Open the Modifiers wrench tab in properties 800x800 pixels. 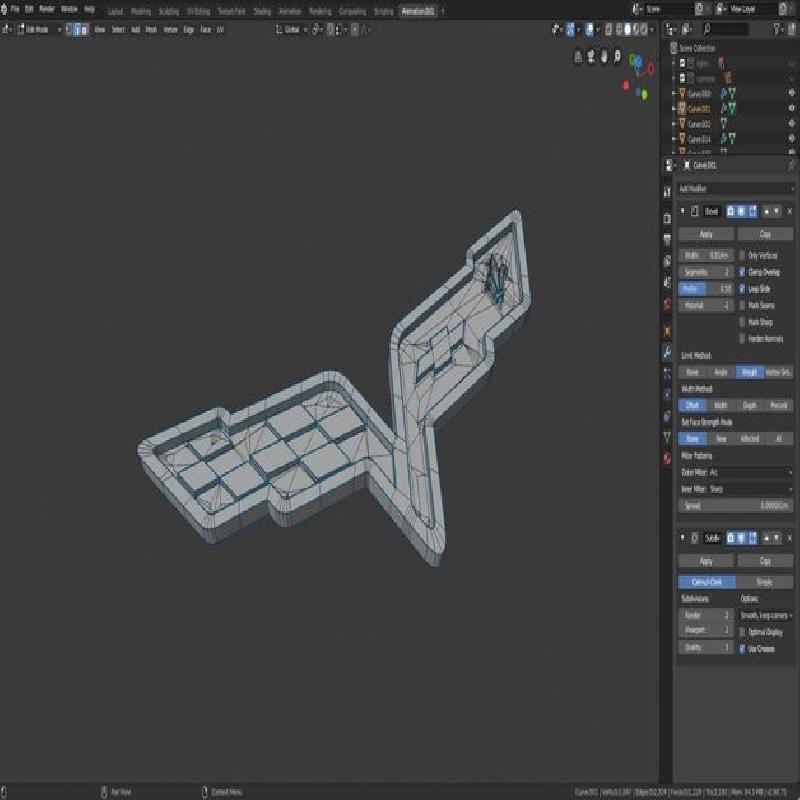pyautogui.click(x=667, y=352)
